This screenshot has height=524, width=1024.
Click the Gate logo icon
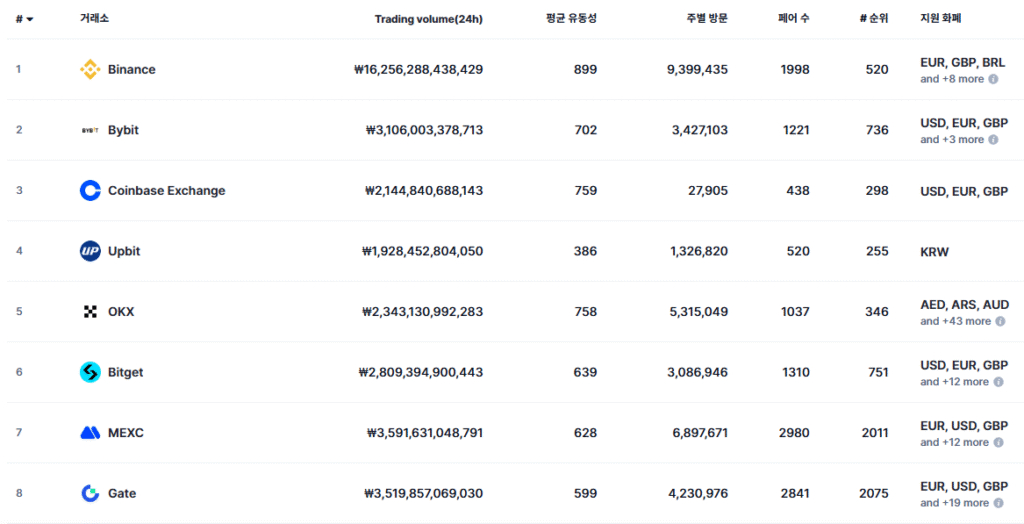[90, 493]
